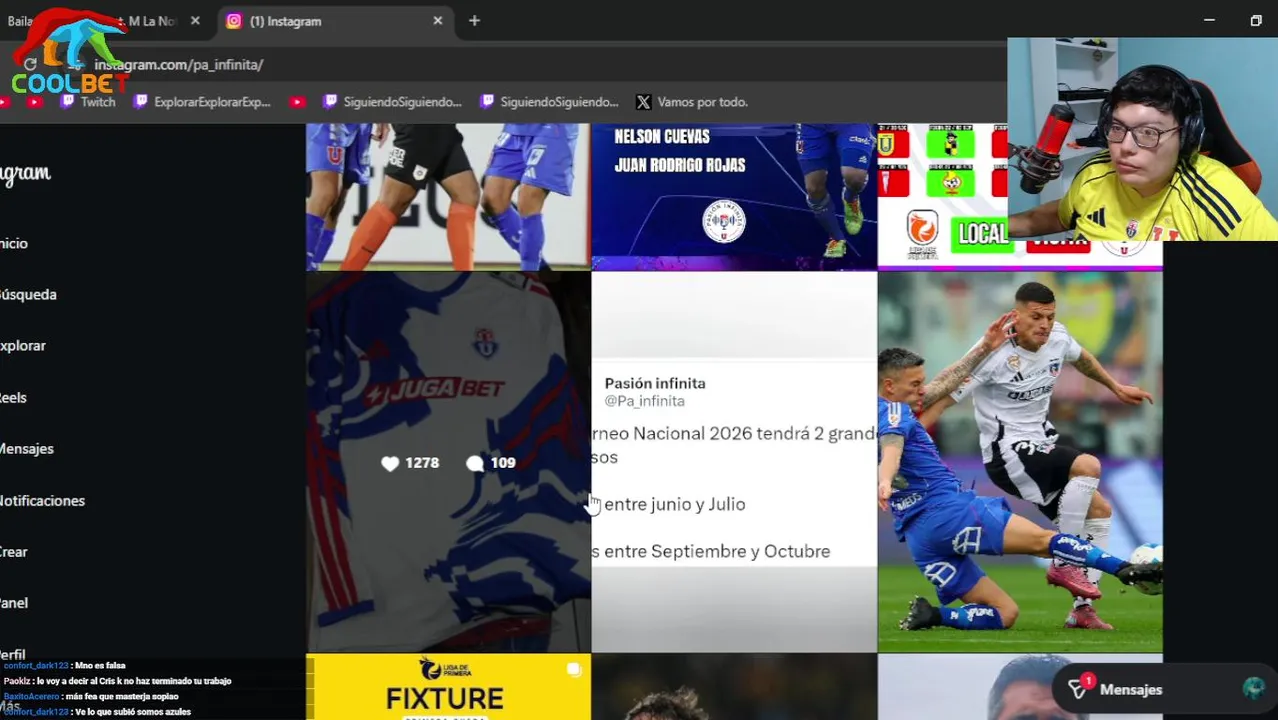Click the YouTube bookmark icon before Siguiendo
The width and height of the screenshot is (1278, 720).
pyautogui.click(x=297, y=102)
